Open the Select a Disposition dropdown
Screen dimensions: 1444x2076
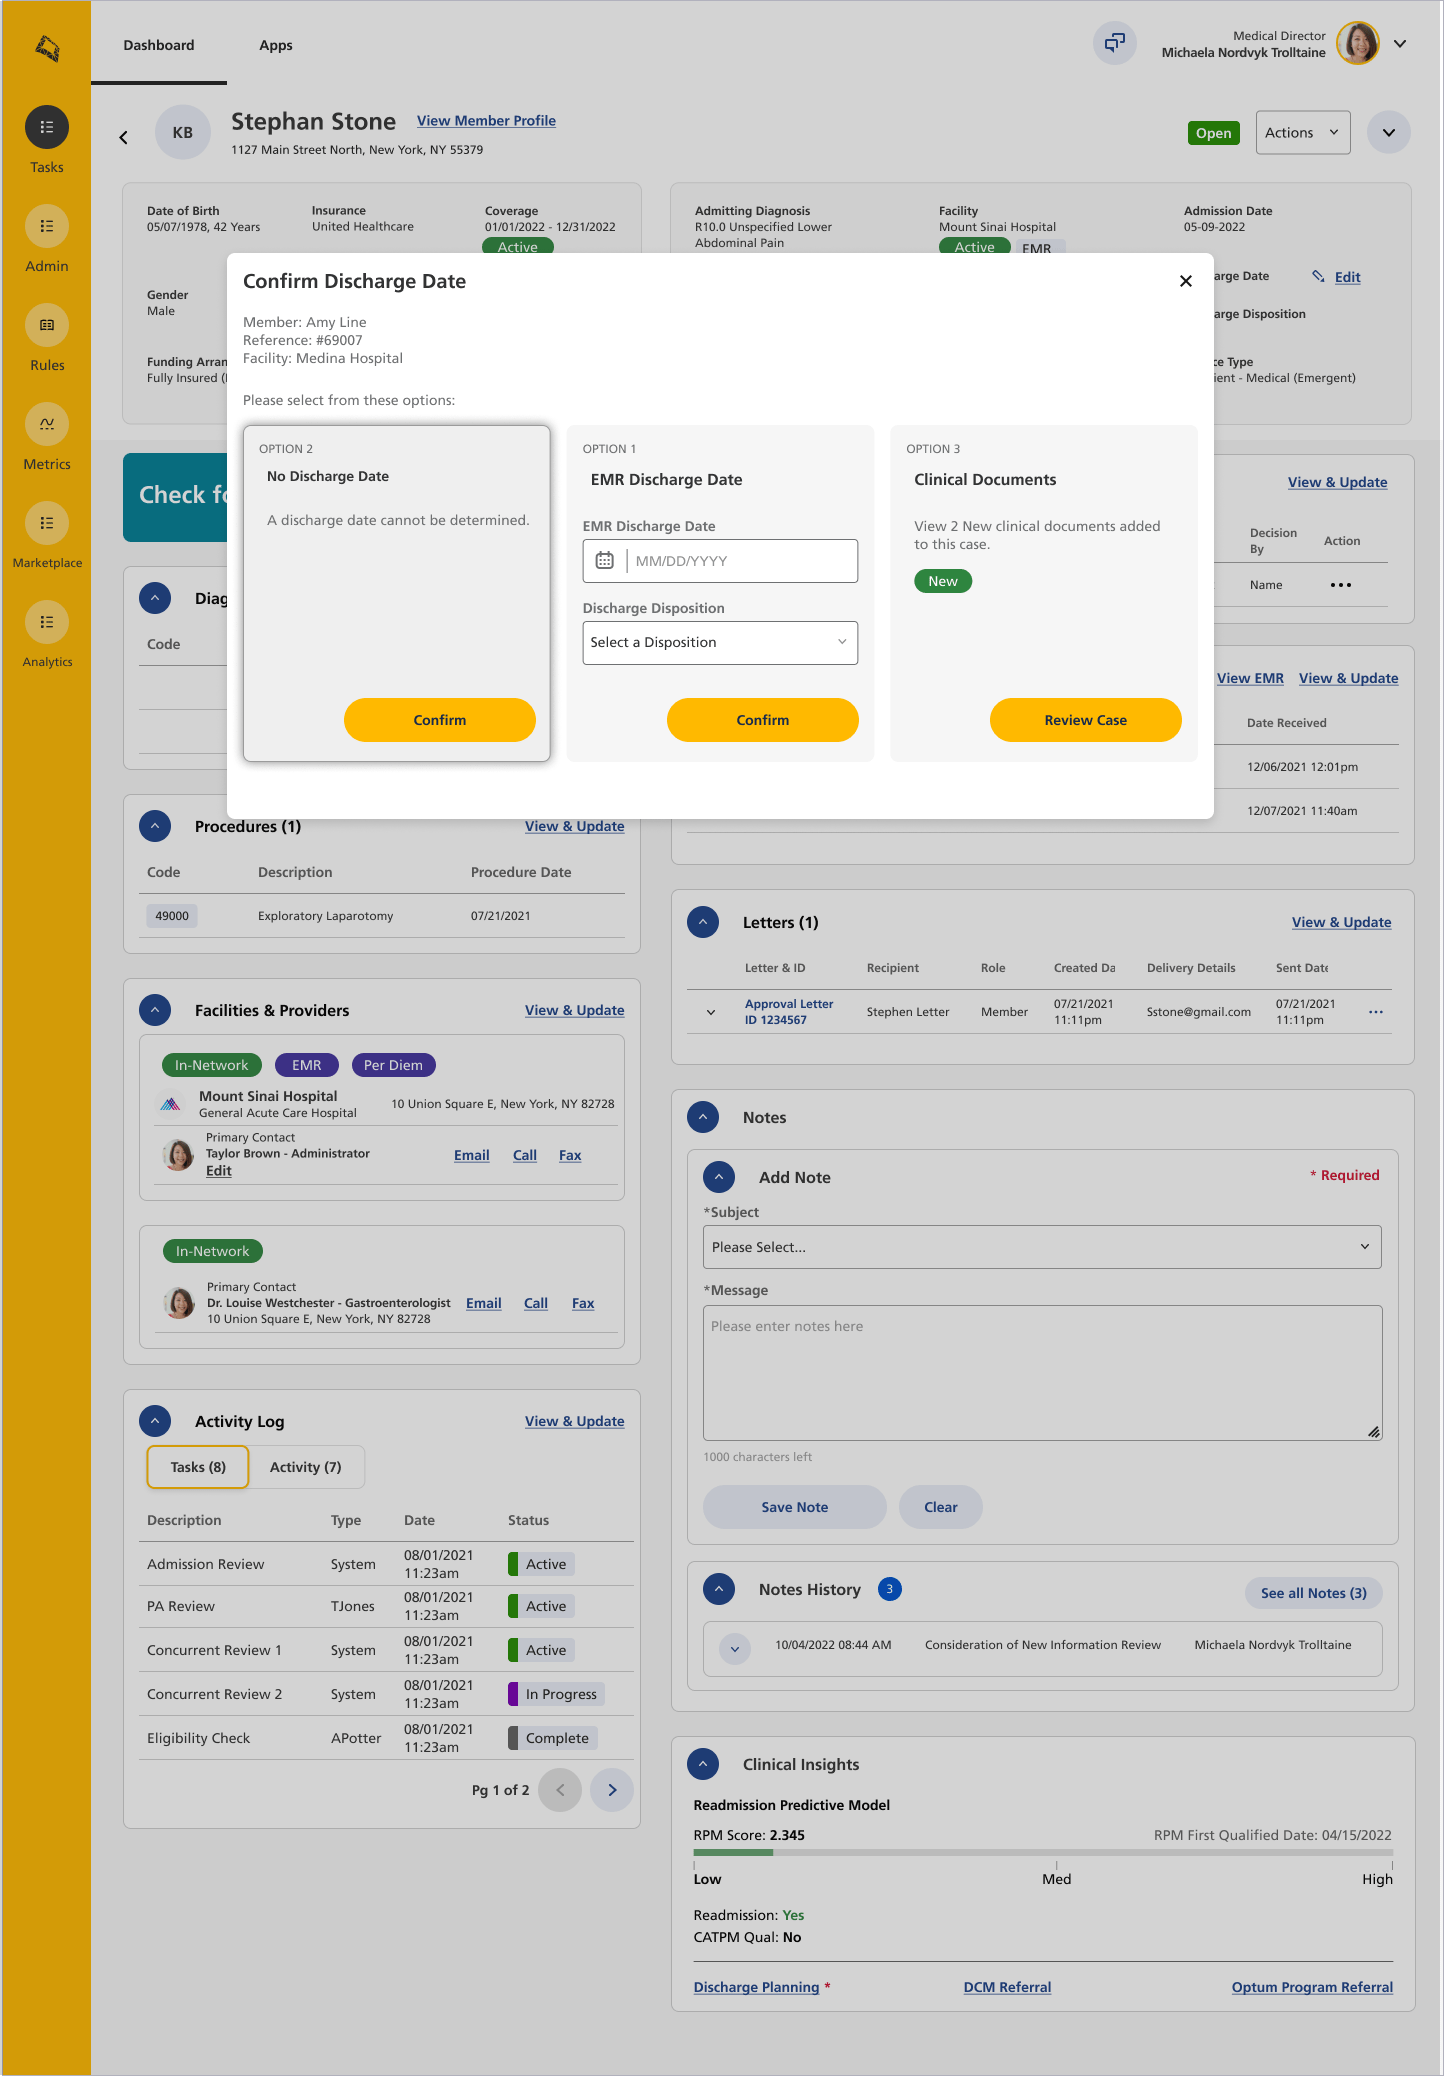719,643
